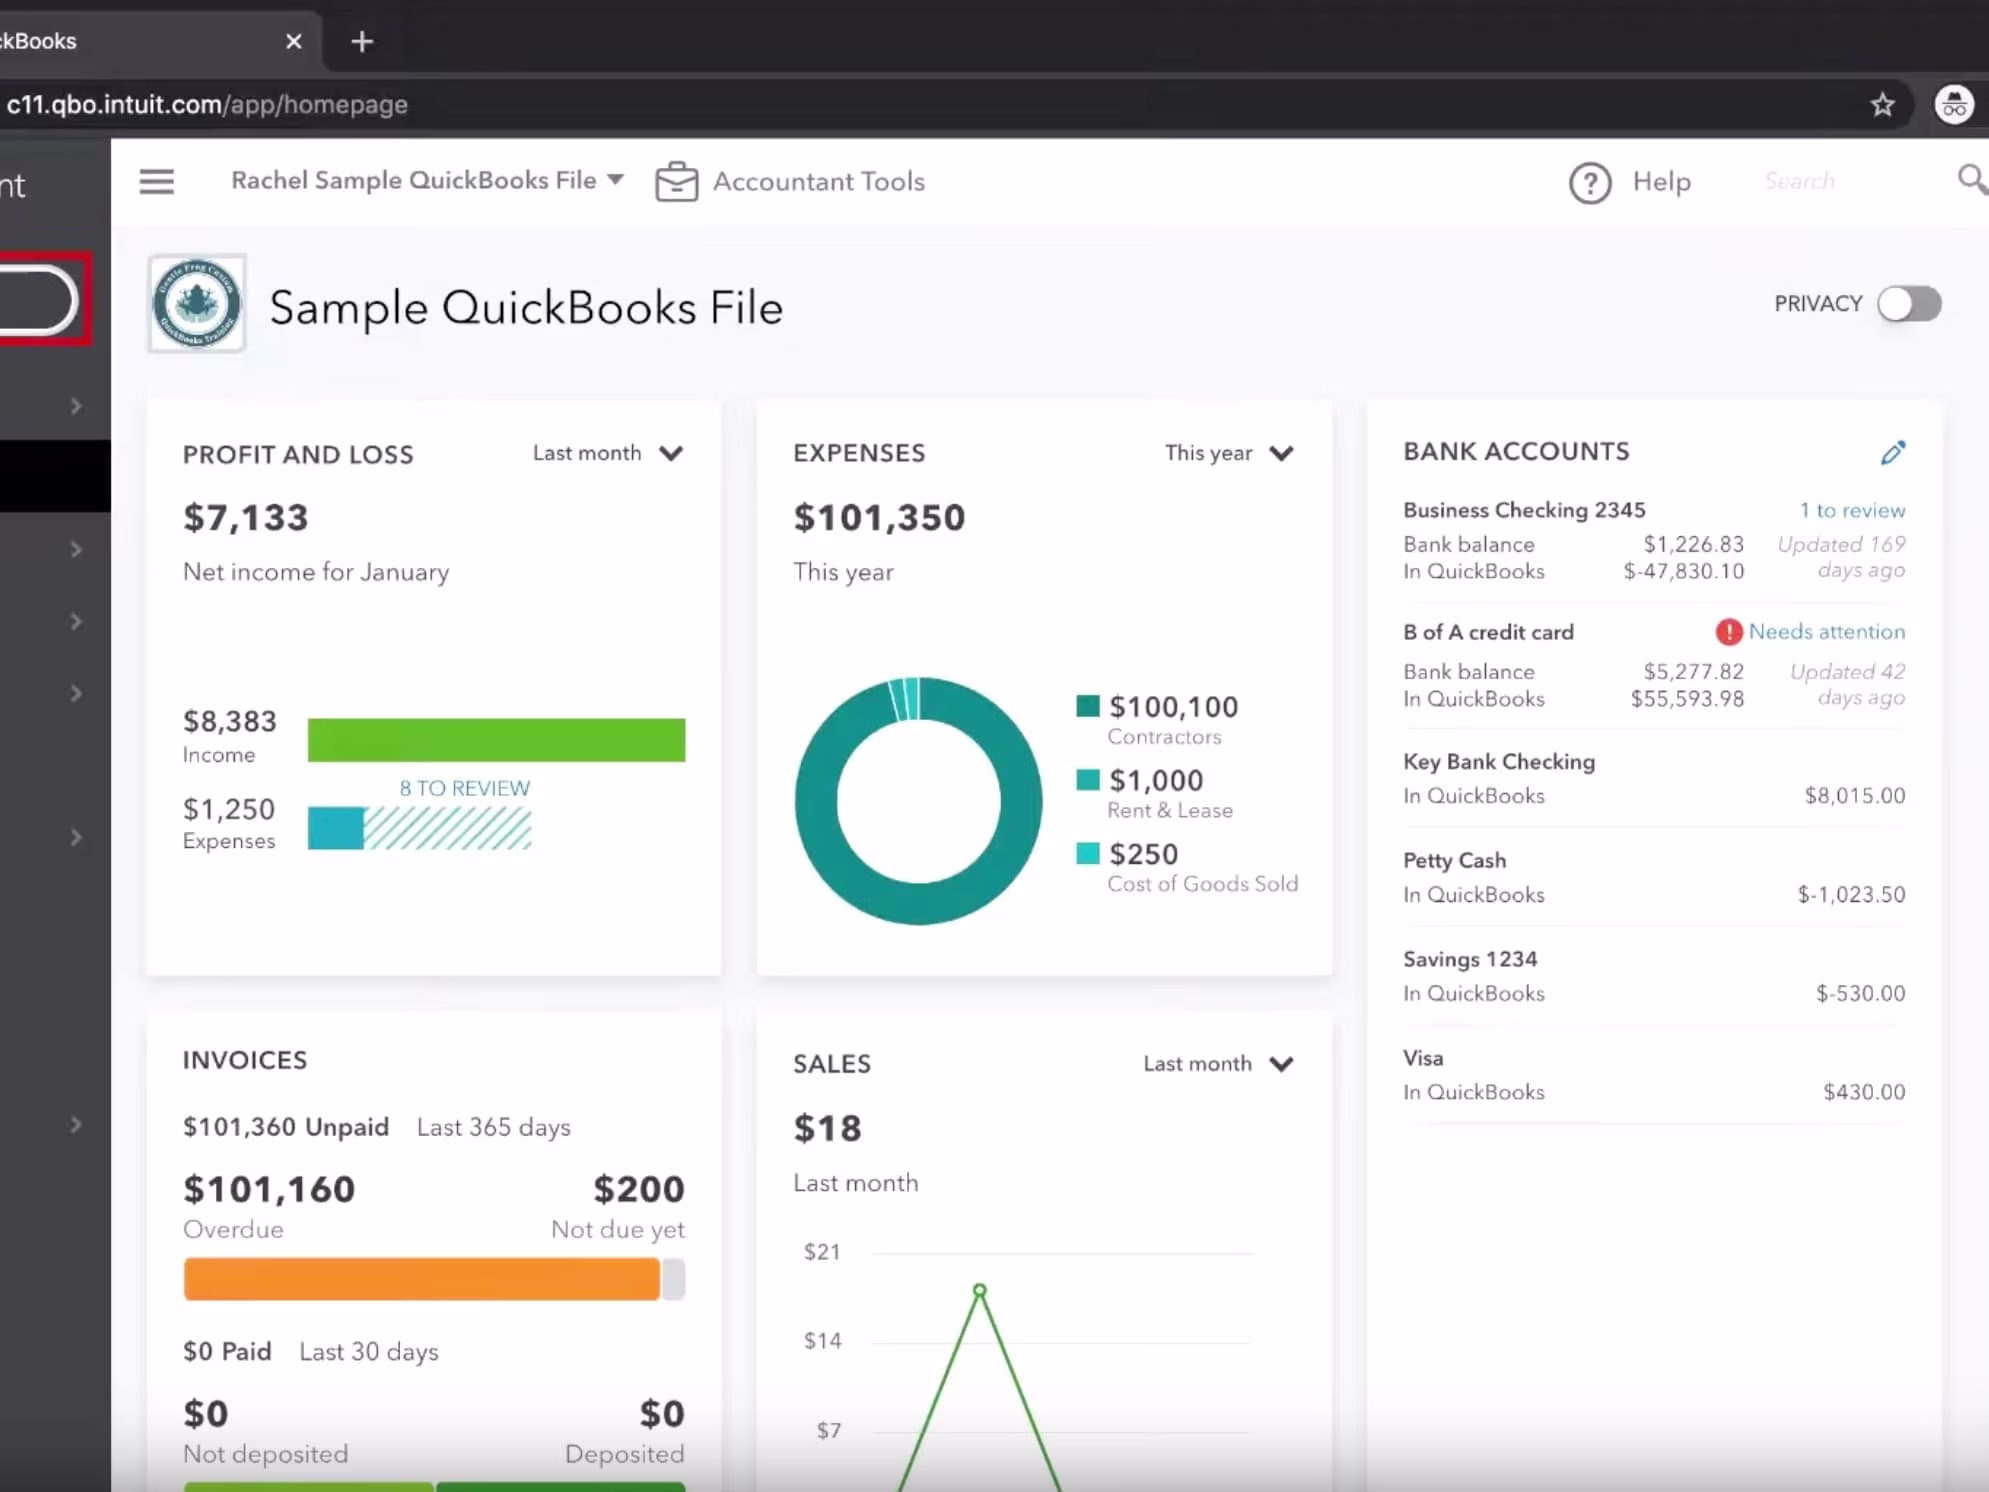The image size is (1989, 1492).
Task: Open Expenses This year dropdown
Action: 1228,454
